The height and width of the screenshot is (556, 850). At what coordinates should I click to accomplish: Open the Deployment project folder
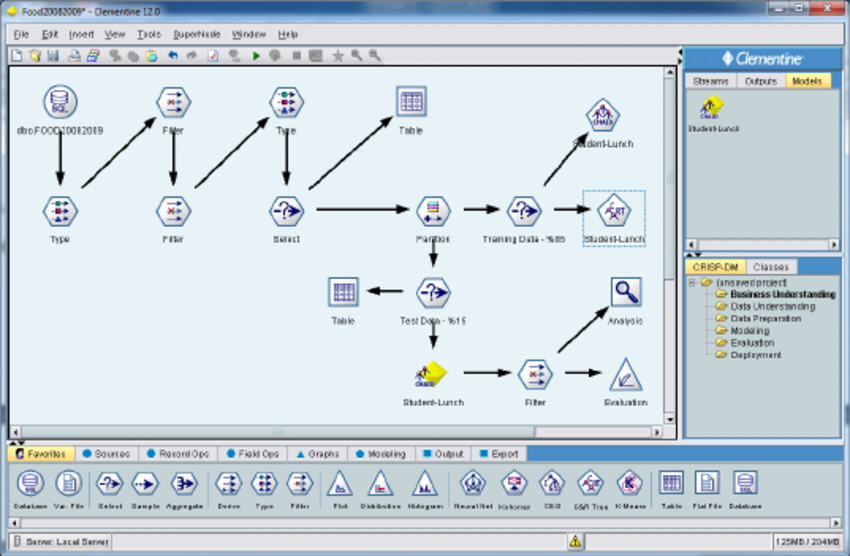(756, 355)
